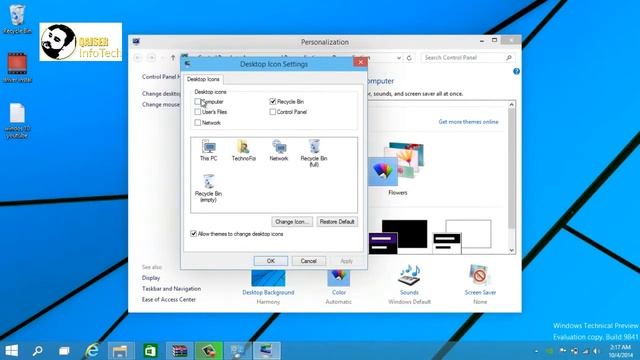This screenshot has width=640, height=360.
Task: Click the themes list scrollbar down arrow
Action: click(x=511, y=250)
